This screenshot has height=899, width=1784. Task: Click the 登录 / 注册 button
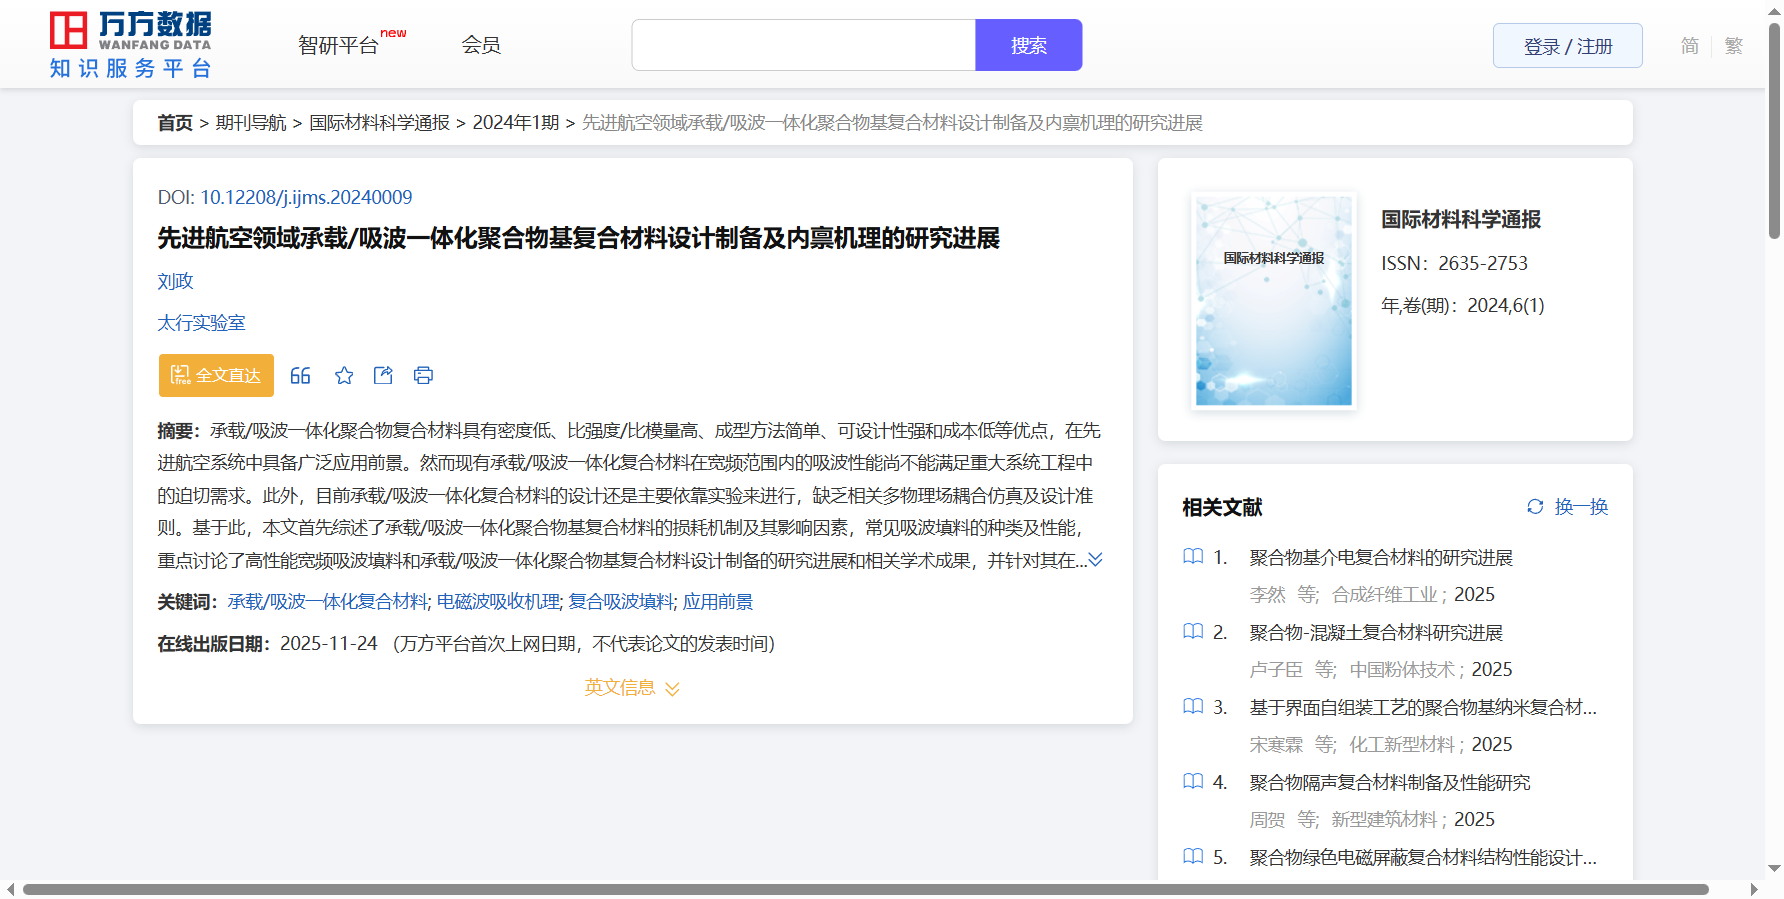tap(1567, 46)
